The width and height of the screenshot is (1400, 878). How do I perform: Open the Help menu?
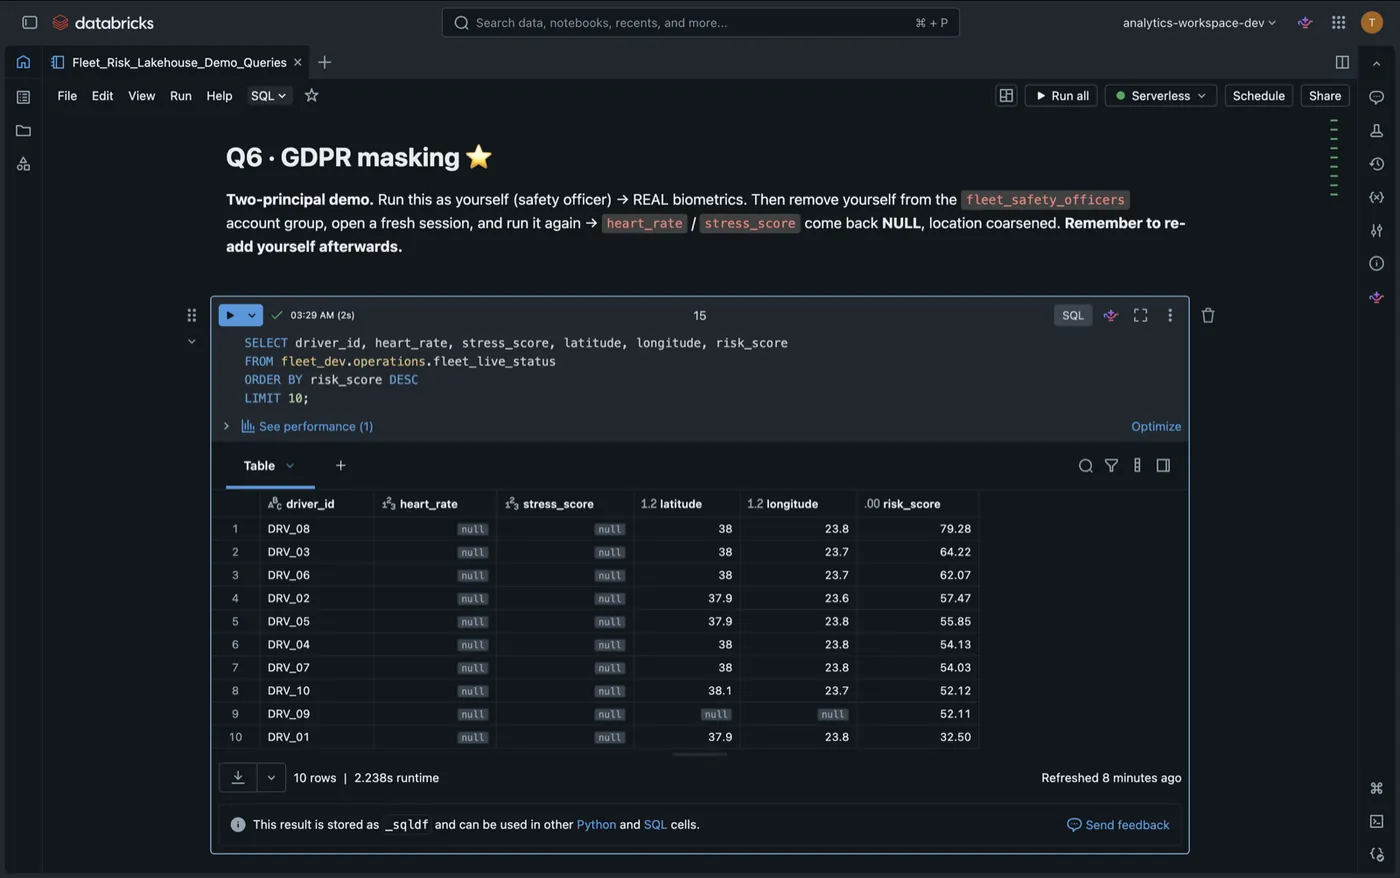[219, 95]
